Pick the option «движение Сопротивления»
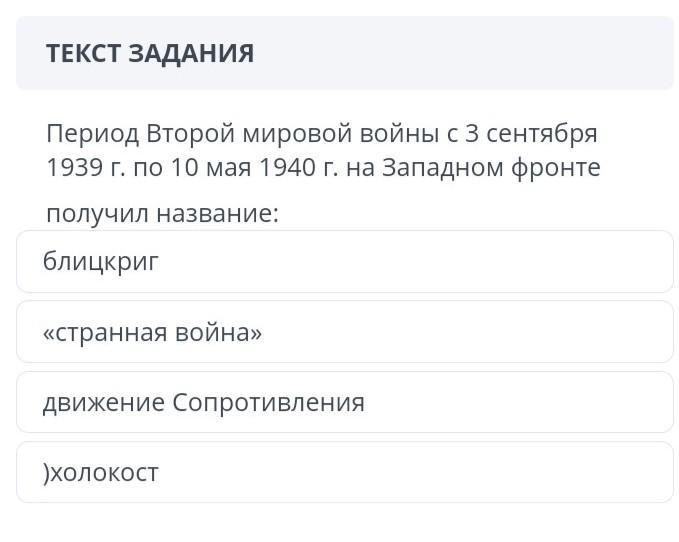679x542 pixels. click(344, 402)
